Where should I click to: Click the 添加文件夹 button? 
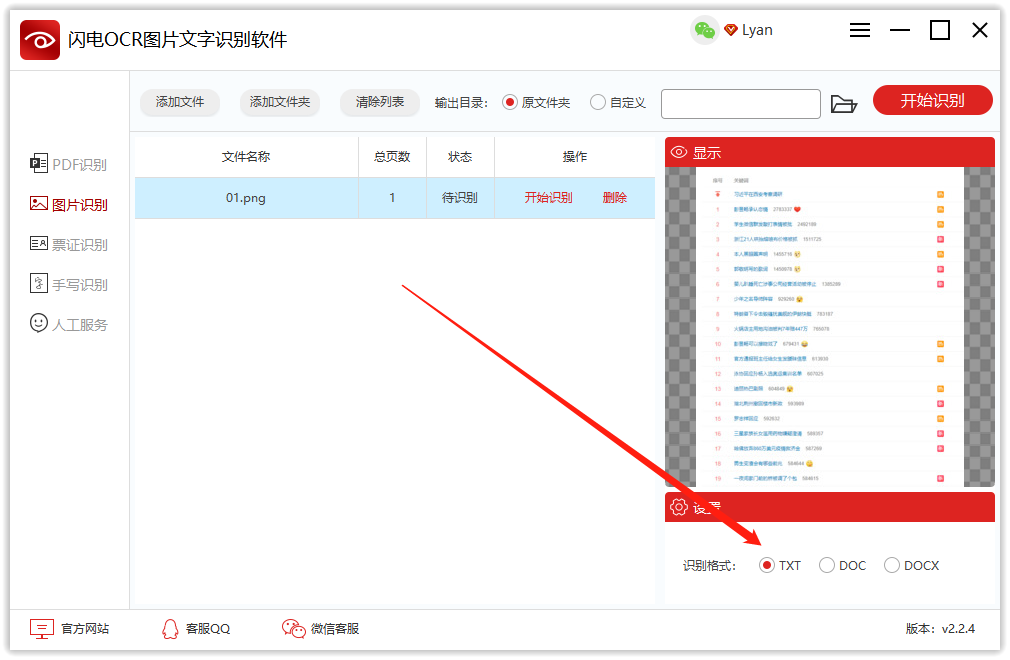(280, 102)
